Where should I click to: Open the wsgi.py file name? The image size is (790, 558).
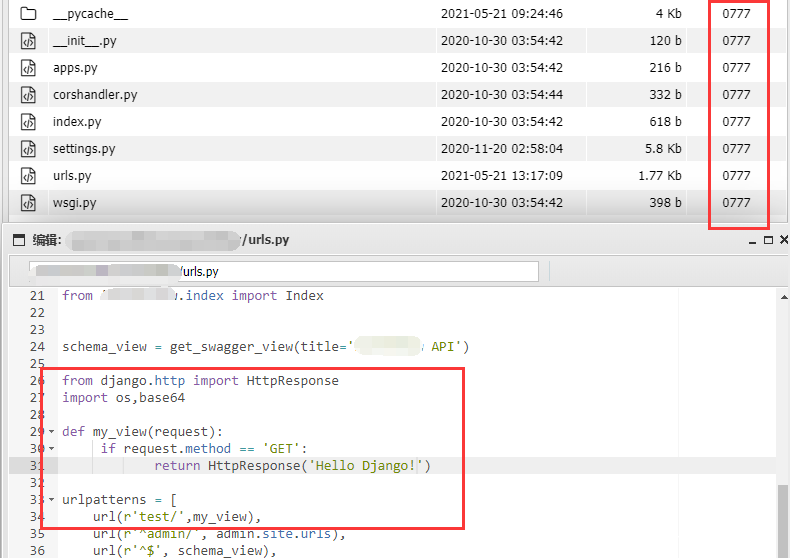pyautogui.click(x=75, y=203)
